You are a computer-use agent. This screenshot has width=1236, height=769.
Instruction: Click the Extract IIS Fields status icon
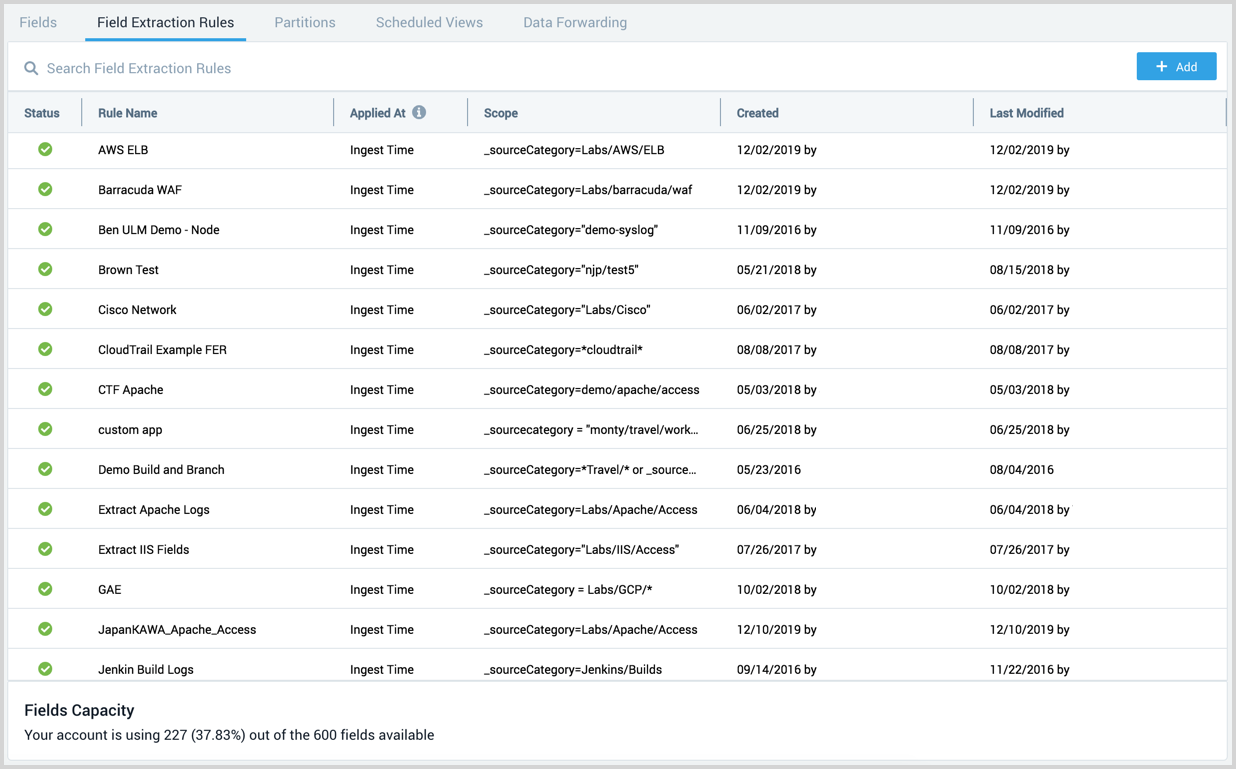point(45,550)
